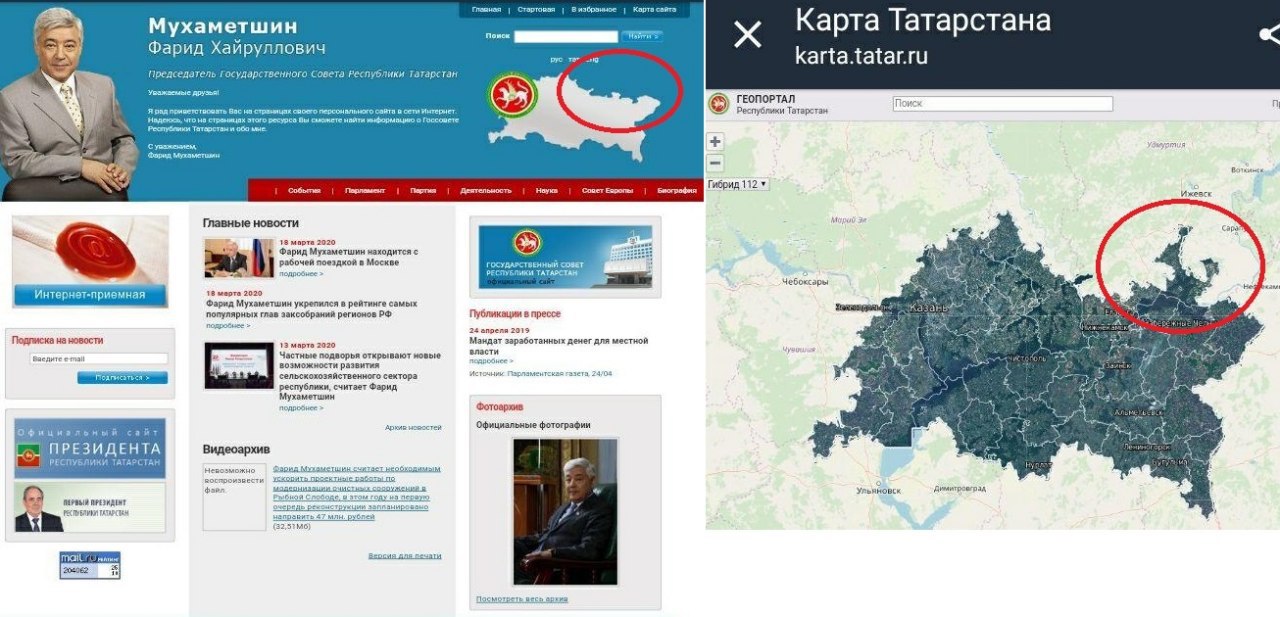Click the Геопортал emblem logo
Image resolution: width=1280 pixels, height=617 pixels.
coord(719,104)
